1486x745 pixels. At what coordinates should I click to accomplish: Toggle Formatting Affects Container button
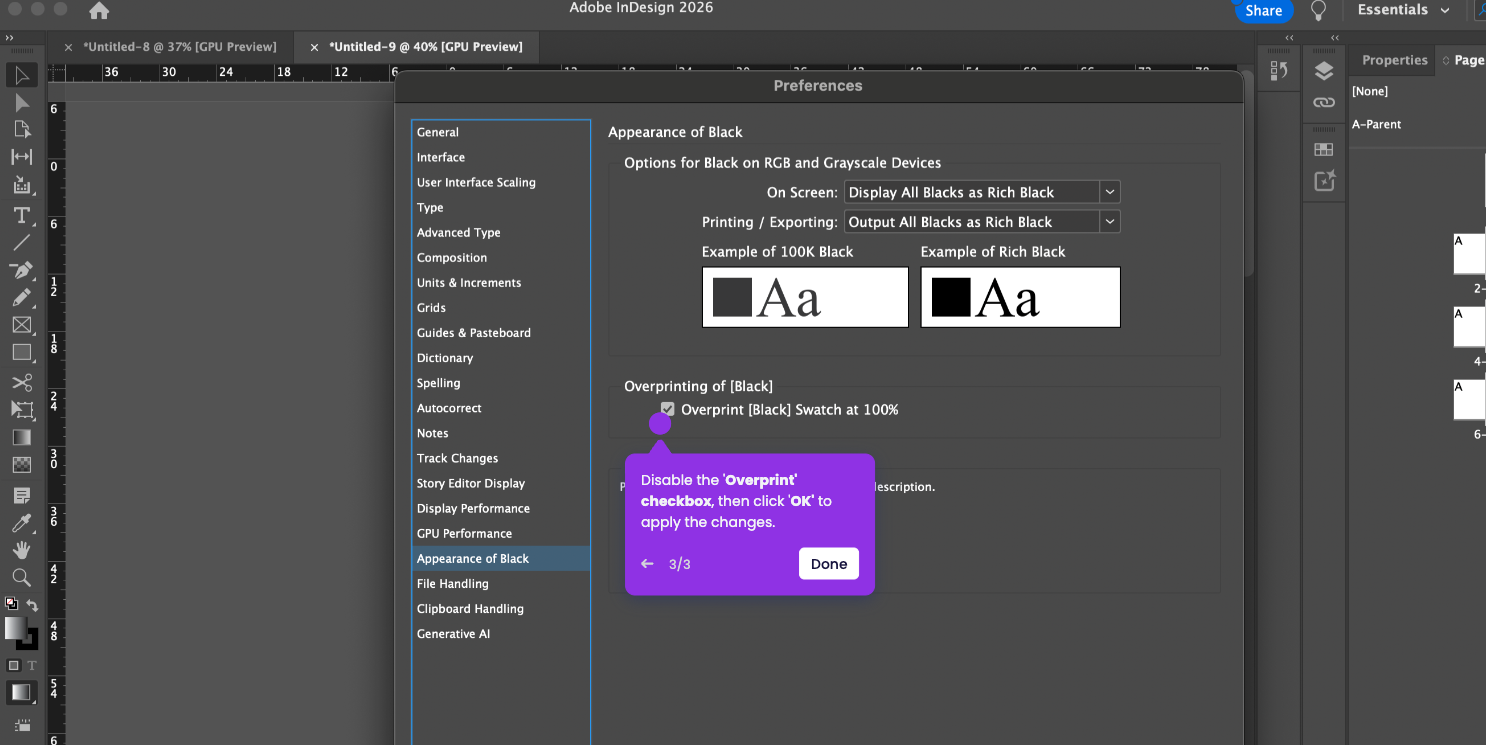(13, 665)
